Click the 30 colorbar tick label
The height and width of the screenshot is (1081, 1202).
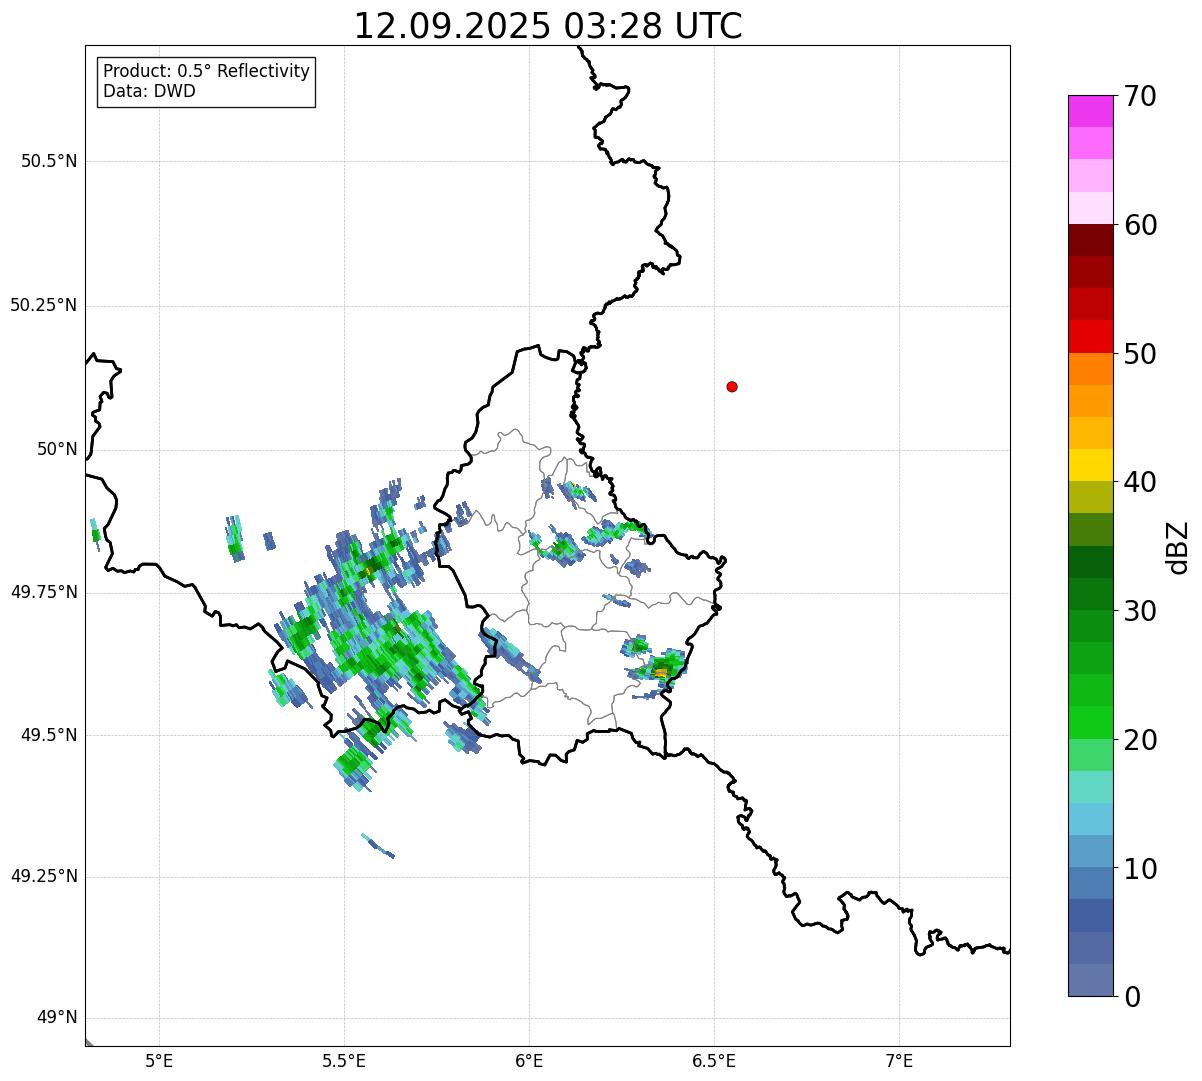[1140, 611]
